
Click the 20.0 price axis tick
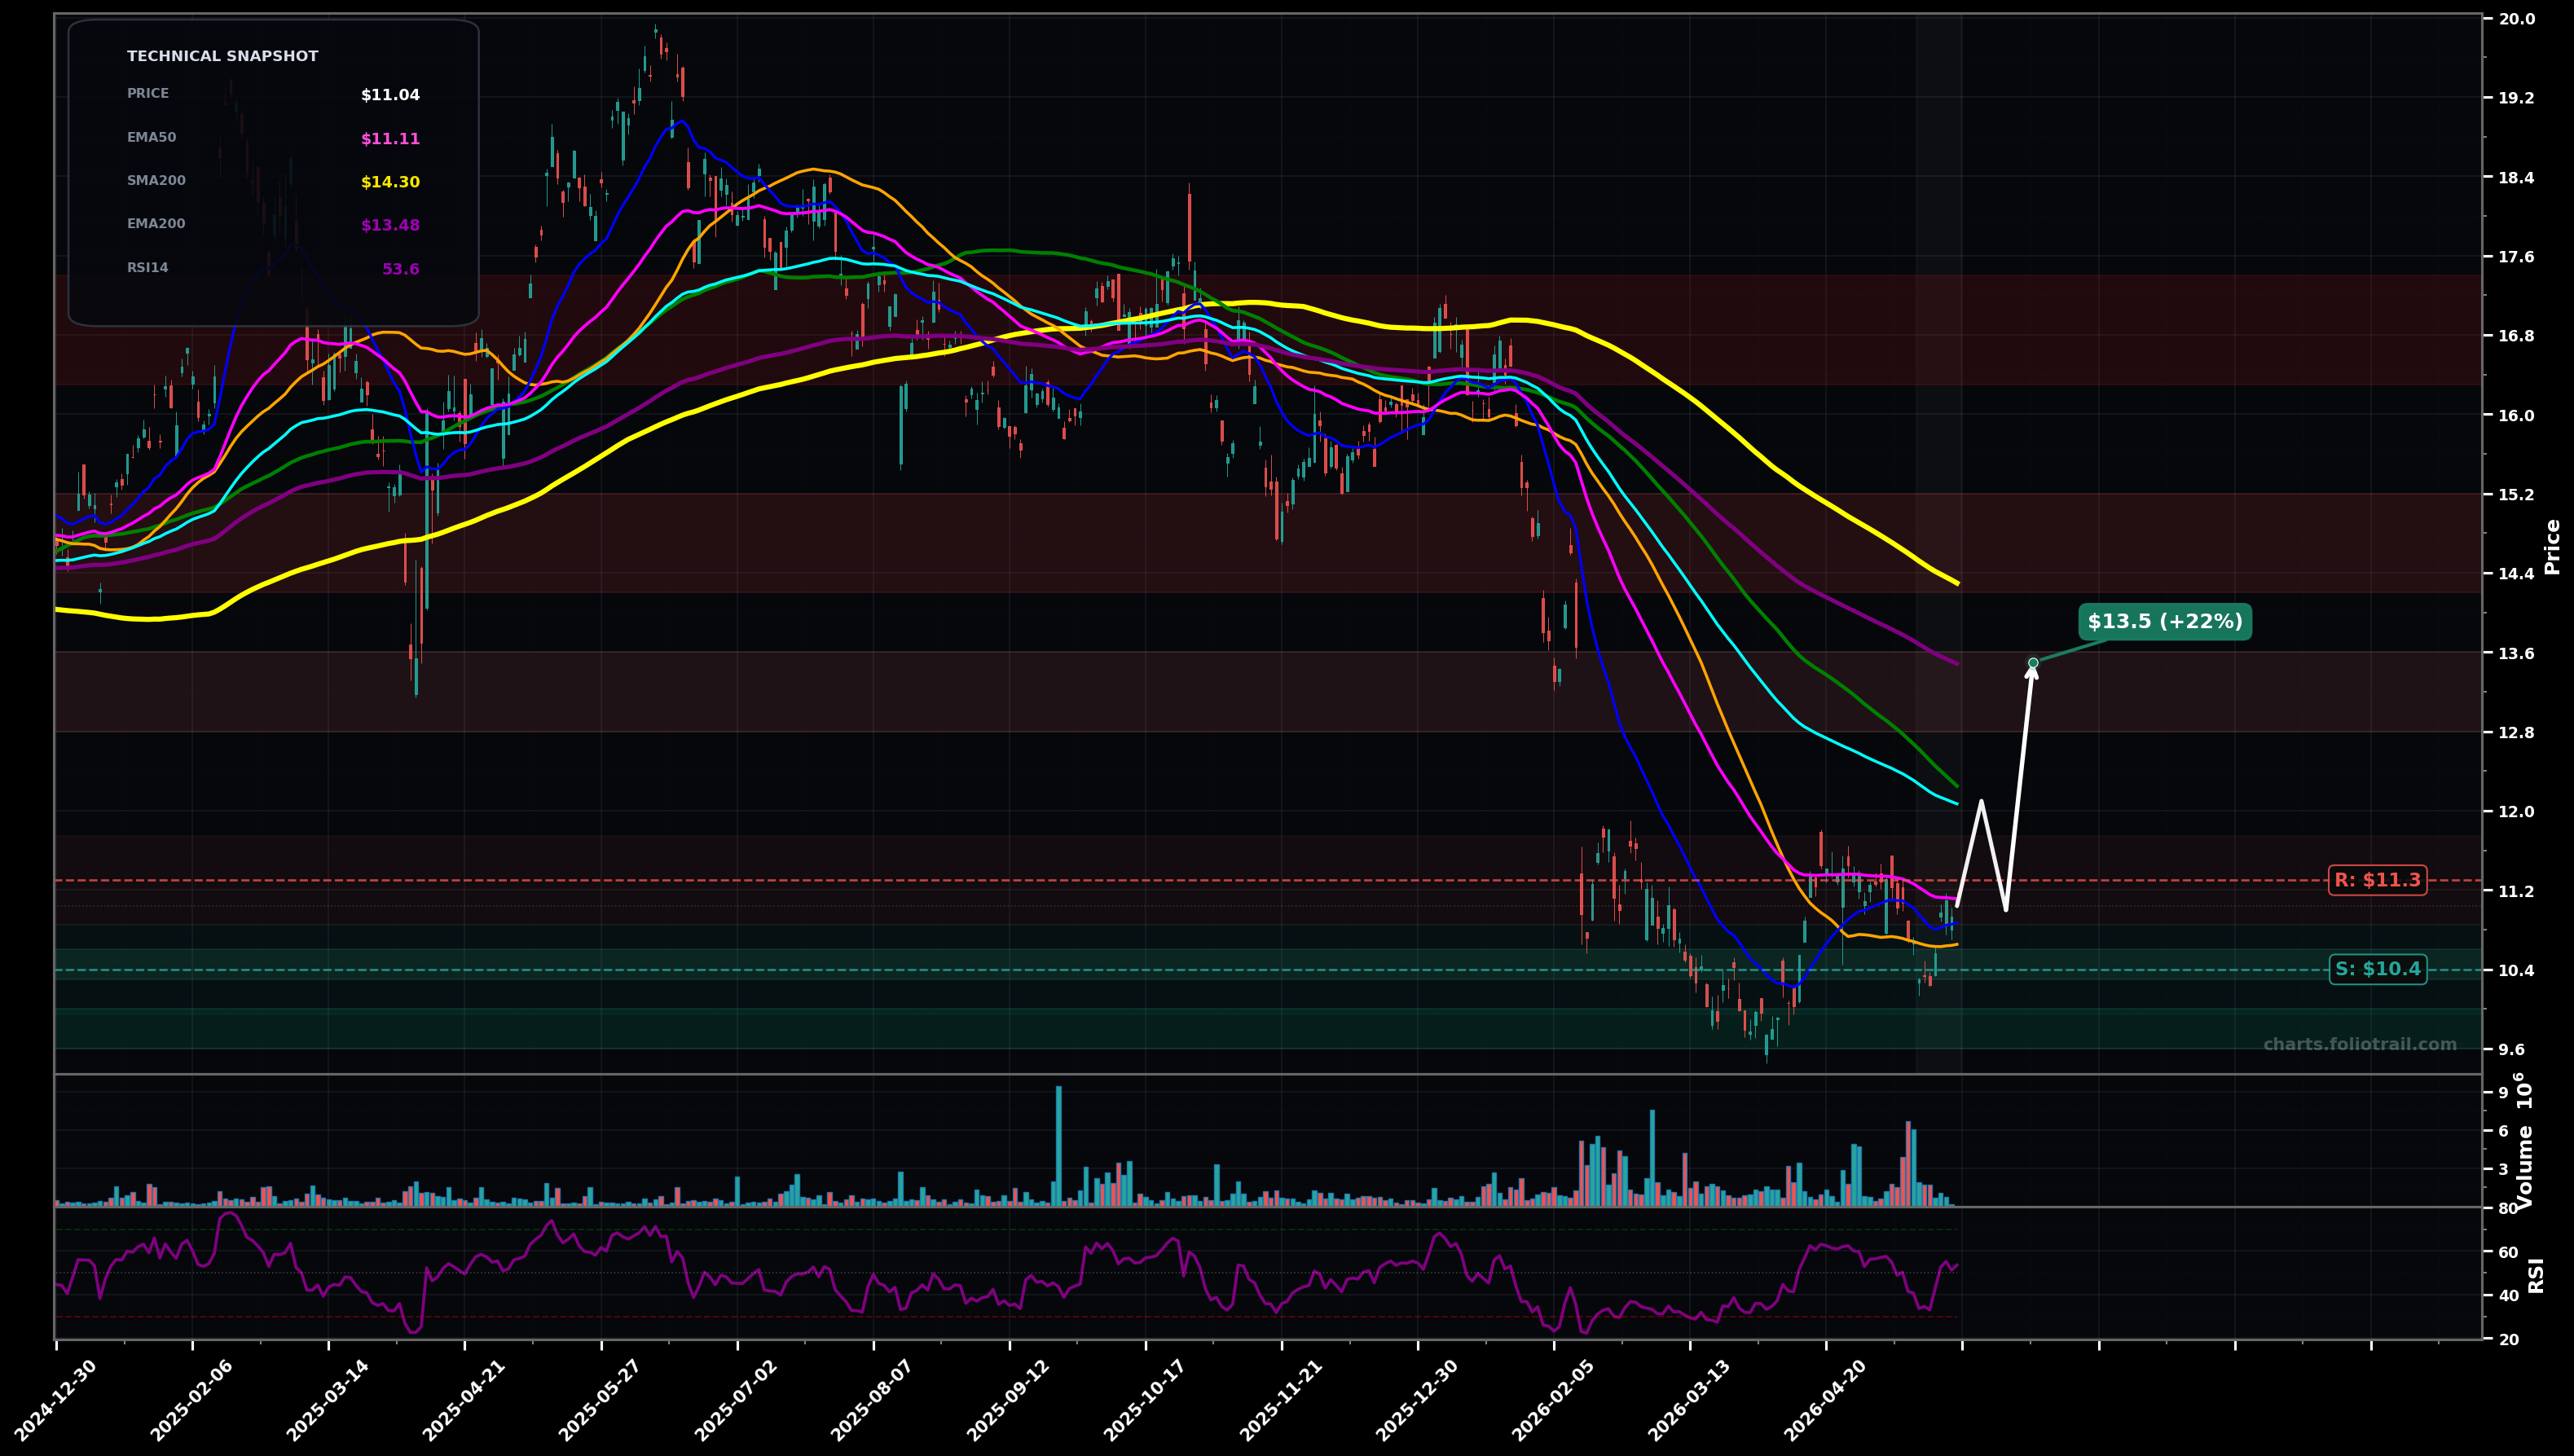pos(2517,19)
